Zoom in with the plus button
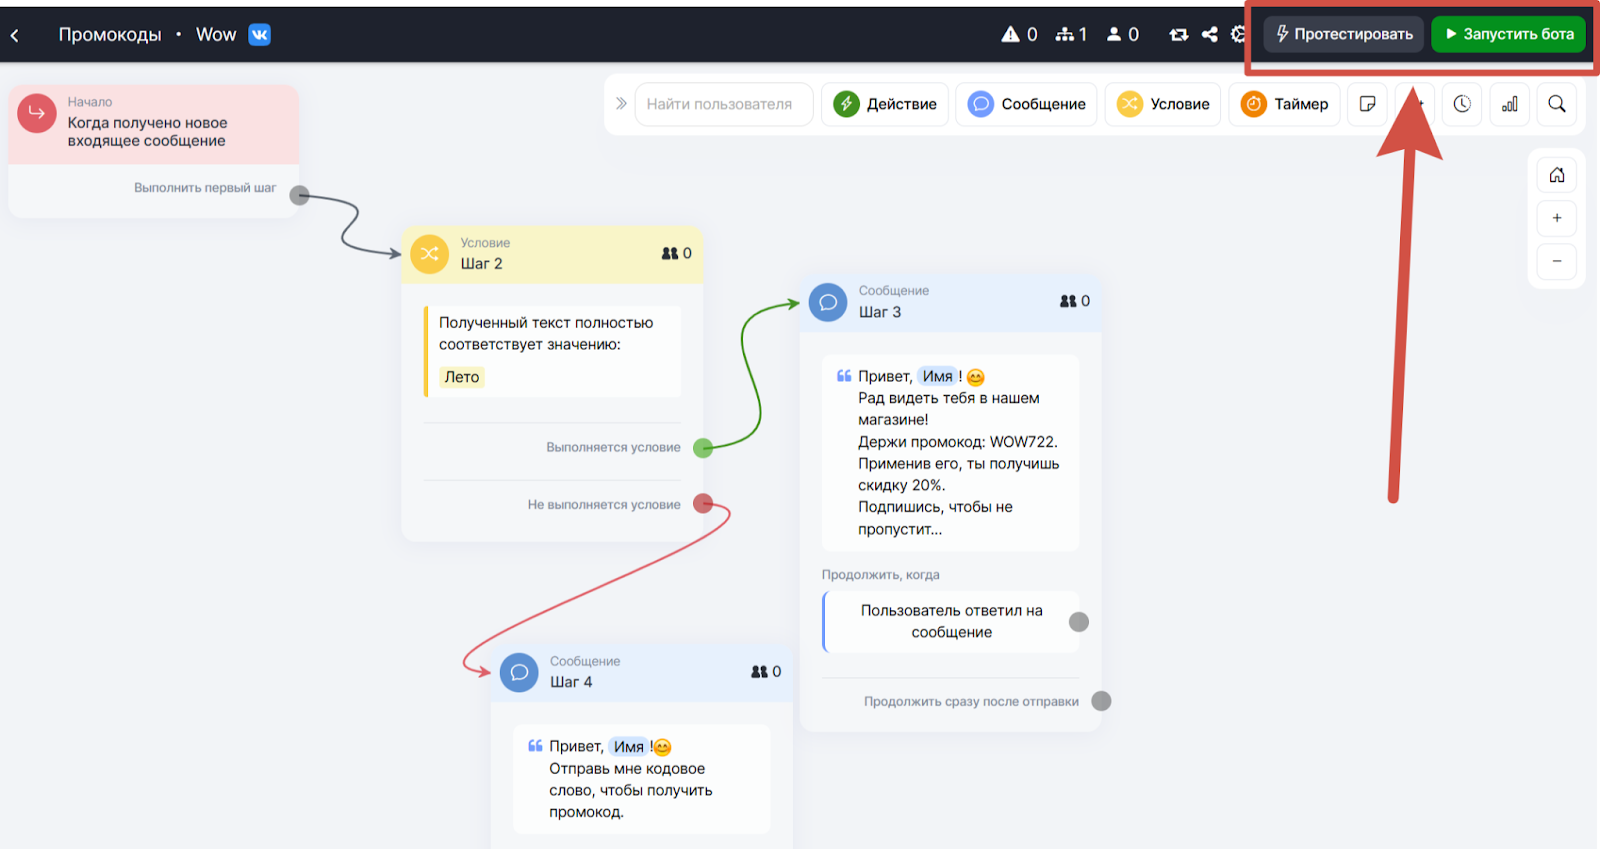1600x849 pixels. point(1557,218)
